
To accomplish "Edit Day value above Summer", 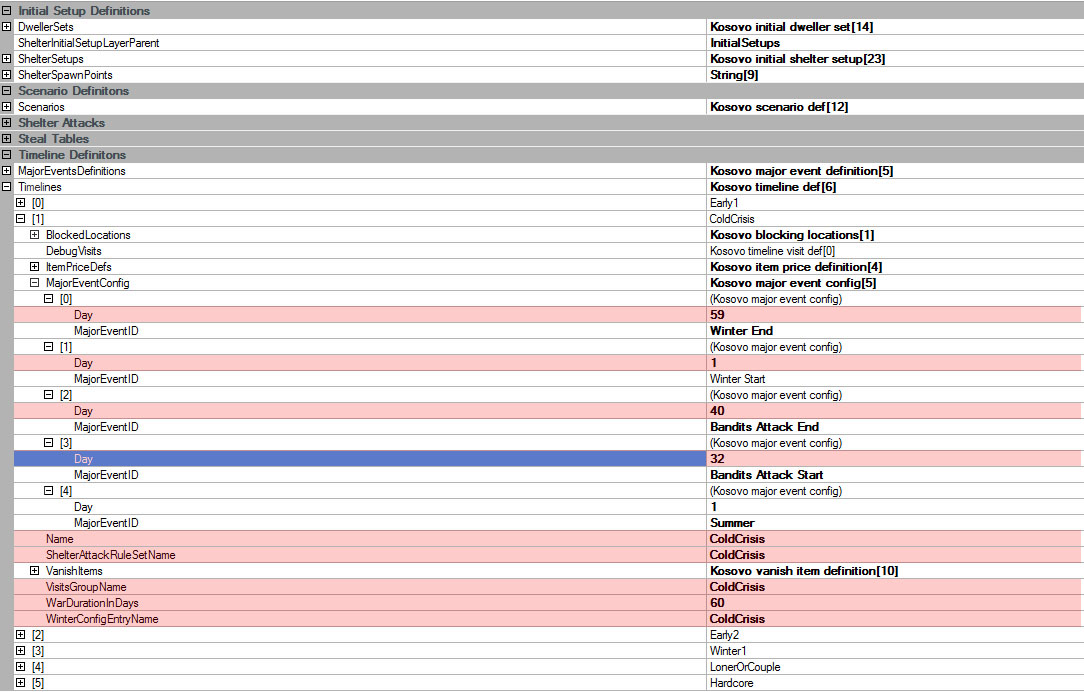I will click(895, 507).
